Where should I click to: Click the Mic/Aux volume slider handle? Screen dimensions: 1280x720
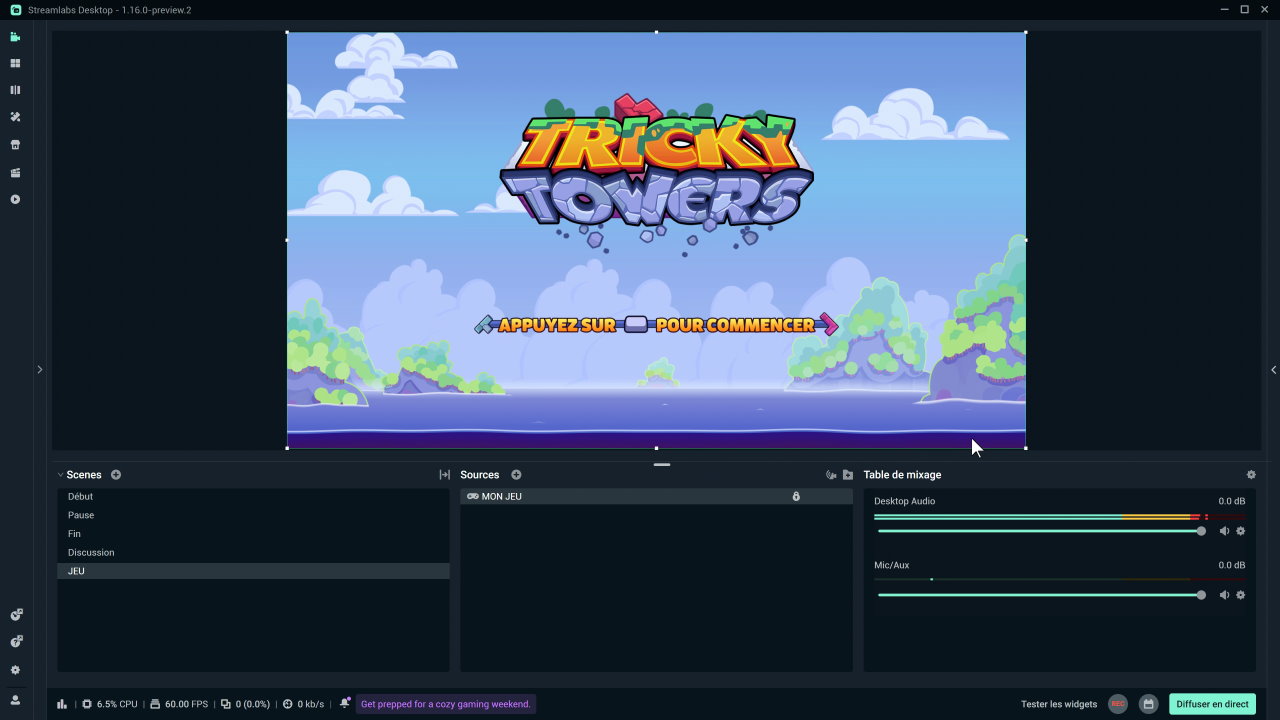click(x=1201, y=595)
